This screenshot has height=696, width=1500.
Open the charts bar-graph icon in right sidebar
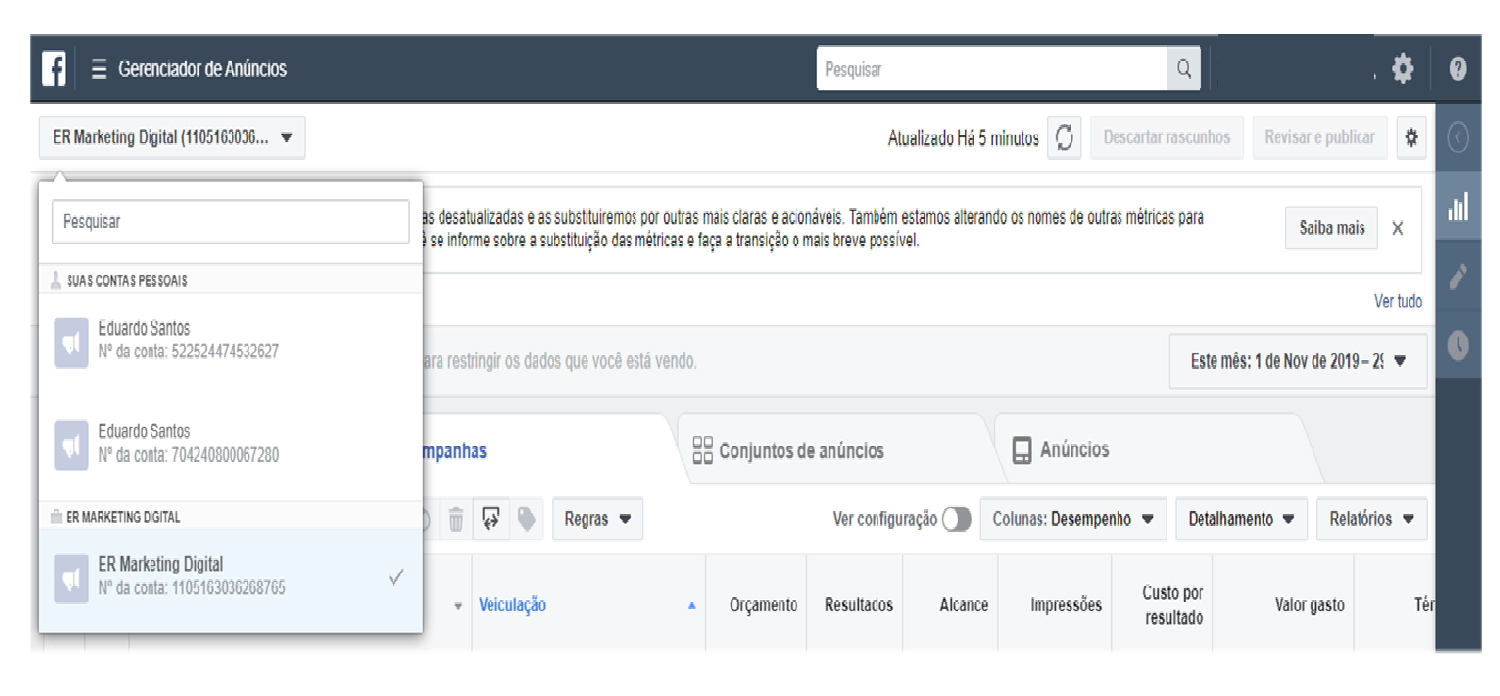tap(1458, 208)
